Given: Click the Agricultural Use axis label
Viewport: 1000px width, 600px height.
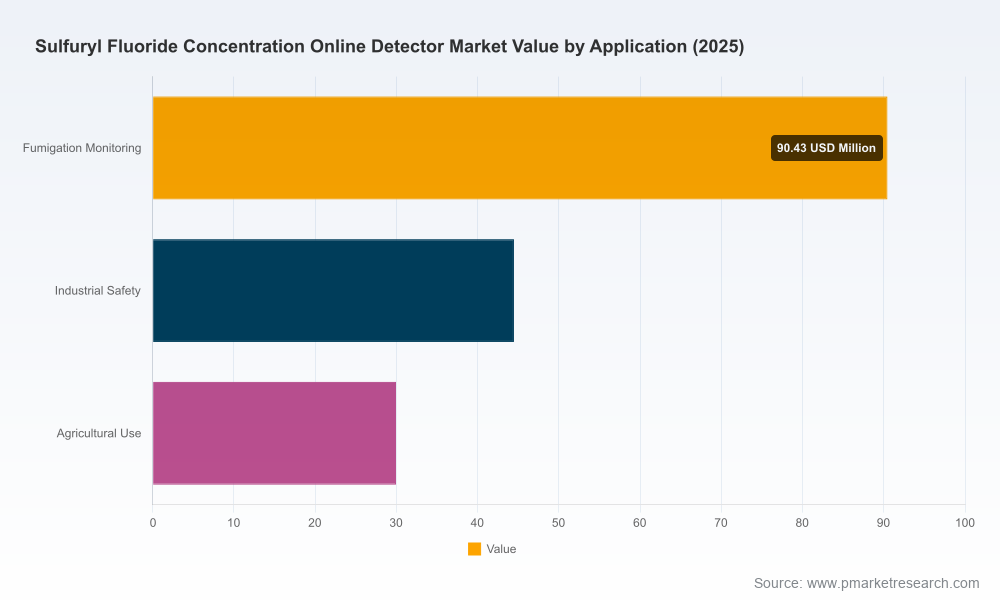Looking at the screenshot, I should 99,434.
